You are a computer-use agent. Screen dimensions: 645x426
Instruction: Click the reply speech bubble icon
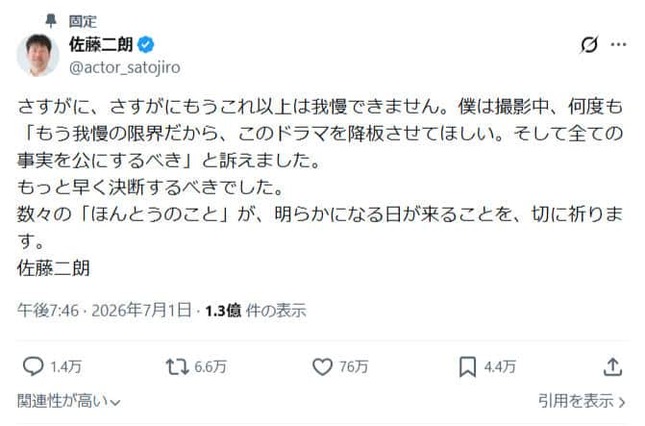(33, 366)
